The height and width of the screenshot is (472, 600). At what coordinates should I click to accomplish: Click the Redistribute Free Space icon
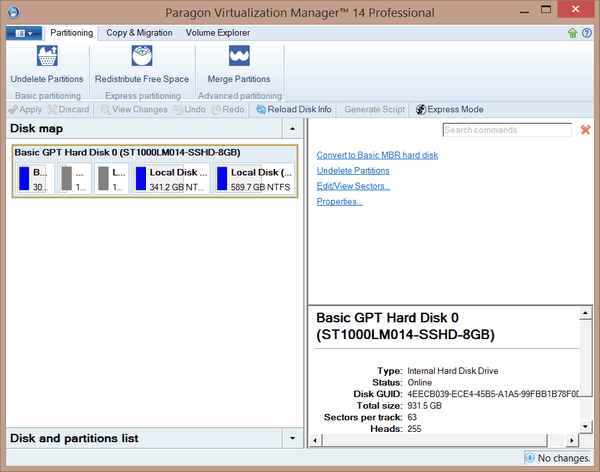(x=142, y=56)
